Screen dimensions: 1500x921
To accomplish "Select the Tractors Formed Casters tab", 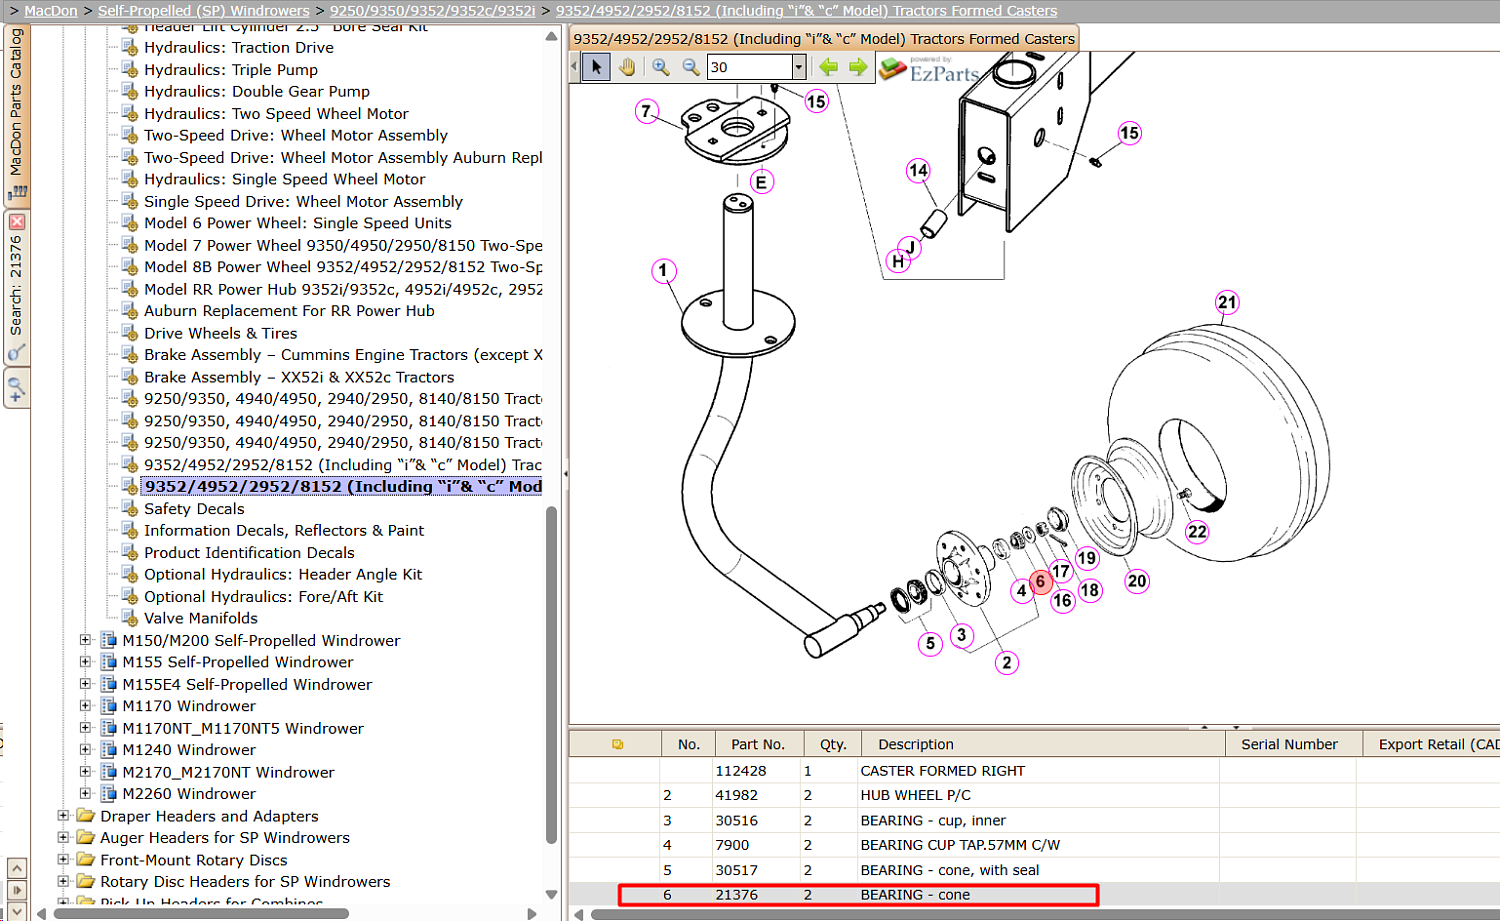I will [824, 39].
